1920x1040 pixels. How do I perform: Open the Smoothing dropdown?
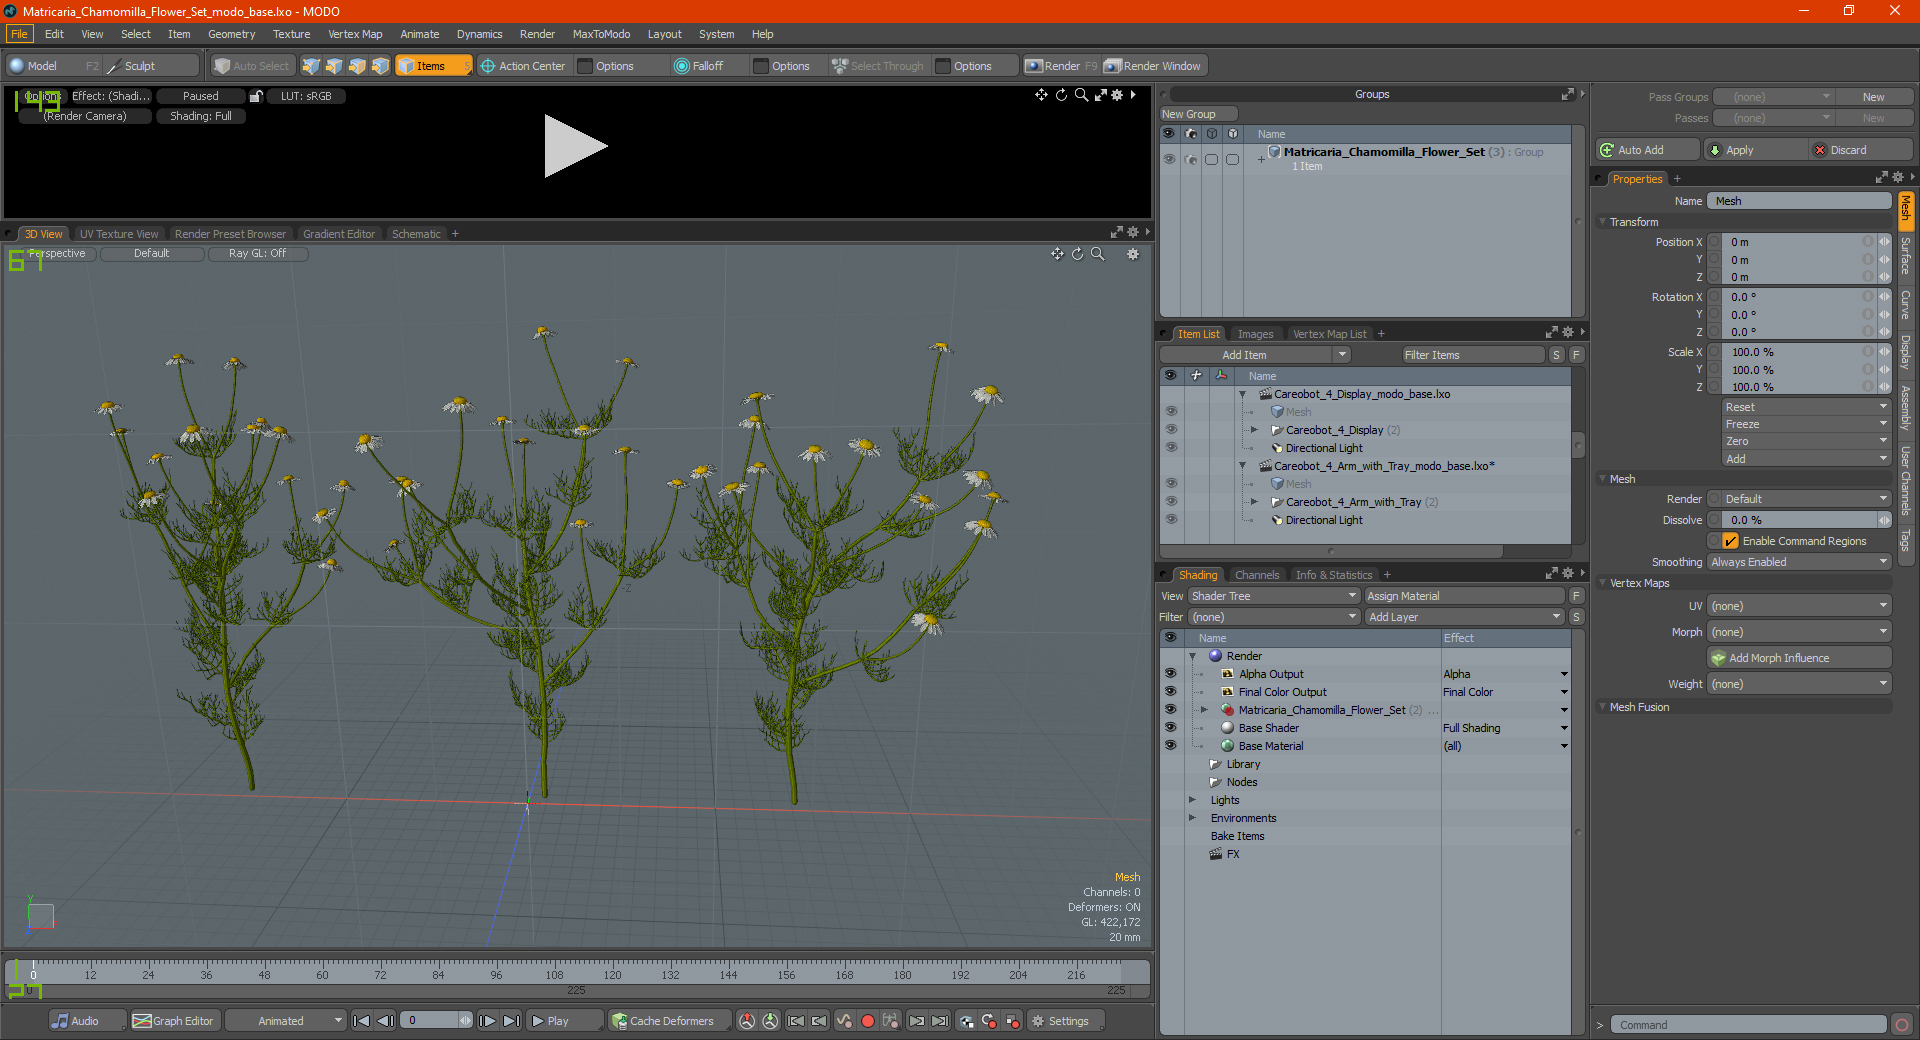click(x=1799, y=562)
